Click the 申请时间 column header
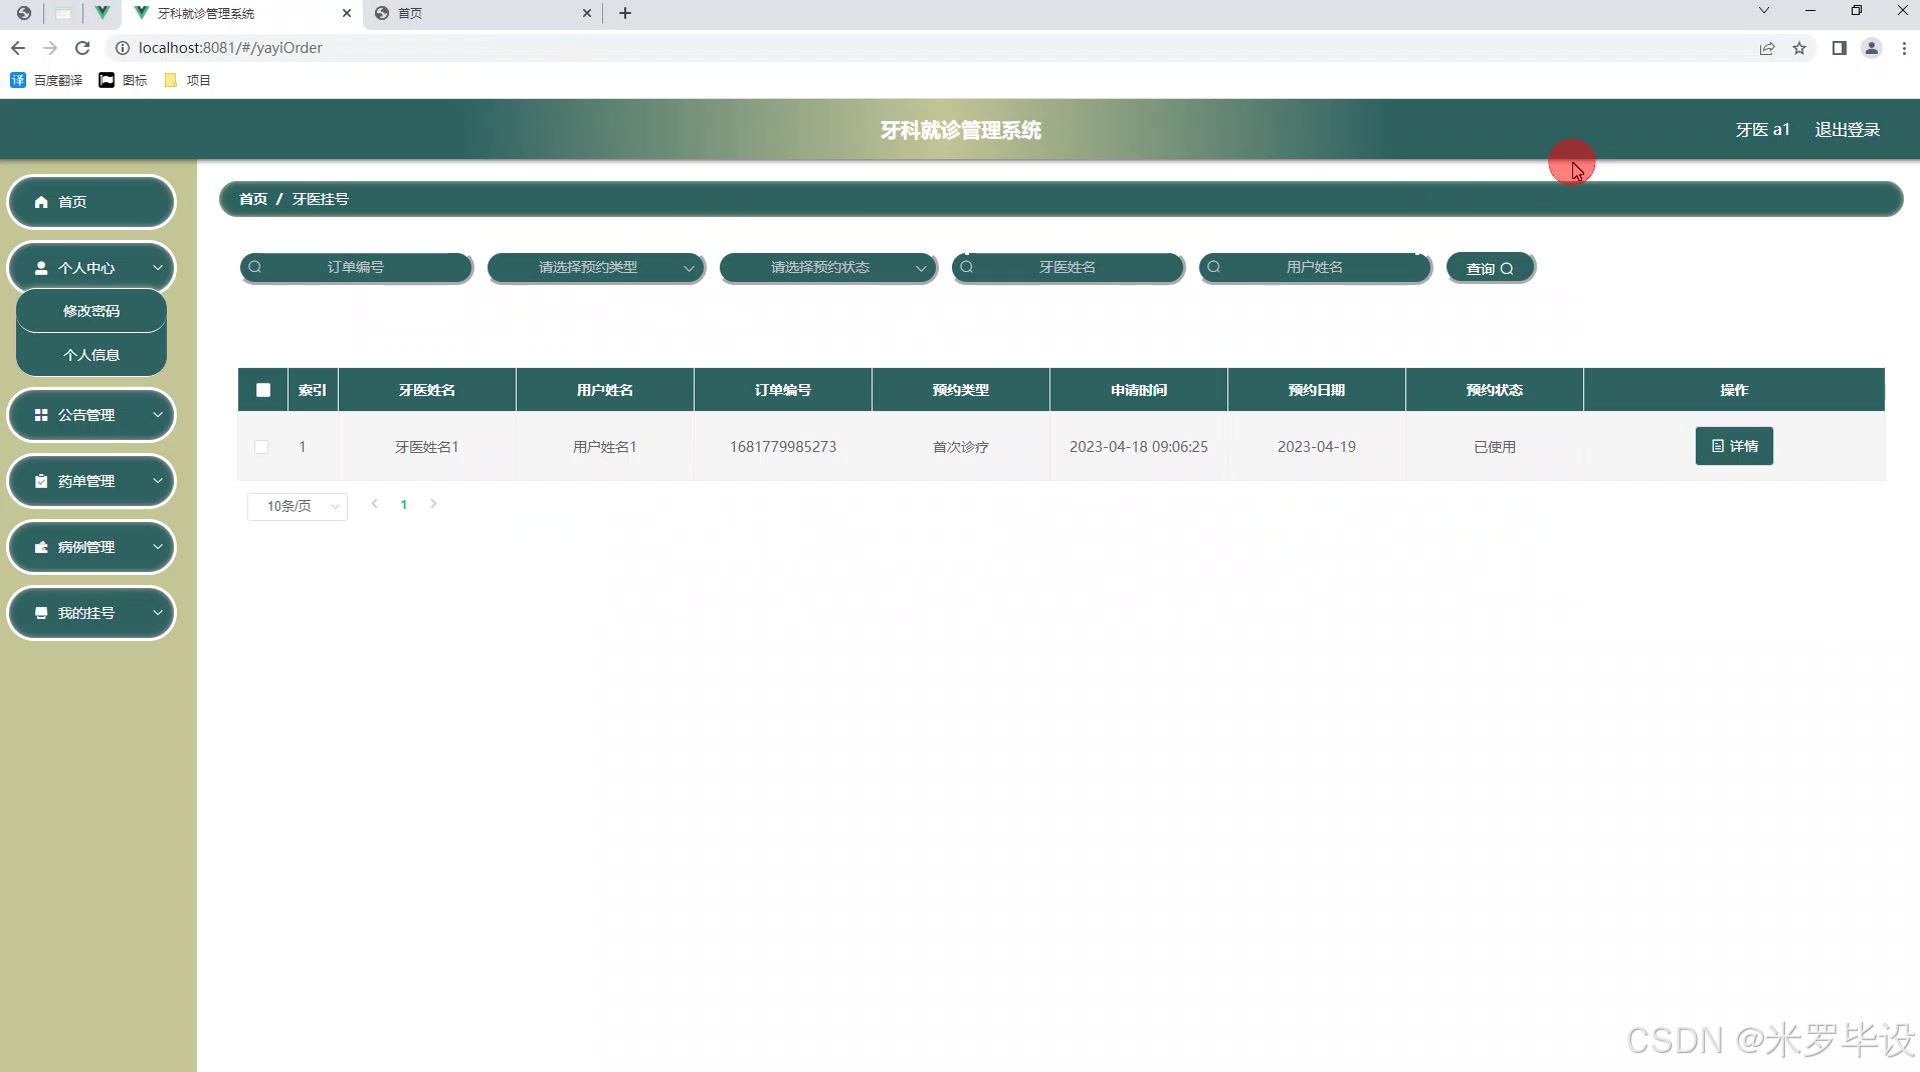 (1138, 390)
